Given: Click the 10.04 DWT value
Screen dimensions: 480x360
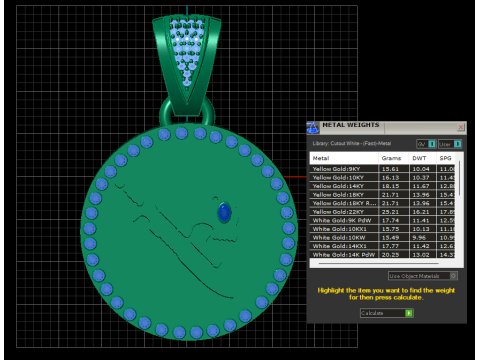Looking at the screenshot, I should coord(421,169).
